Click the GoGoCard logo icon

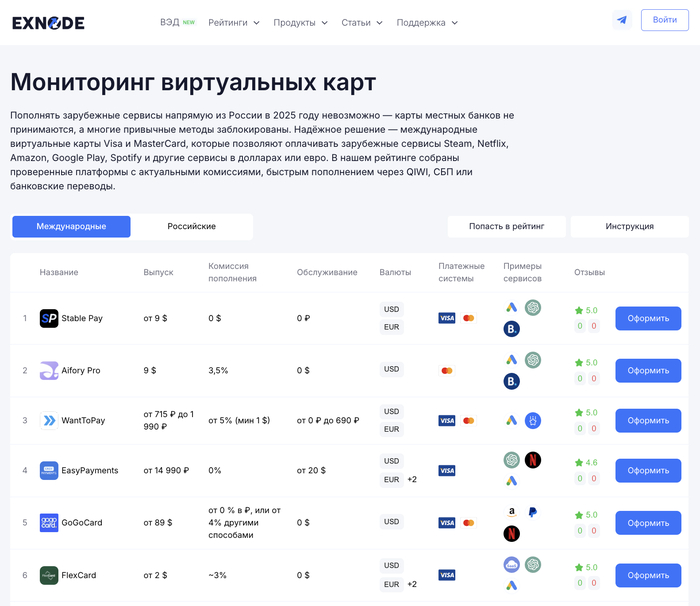[49, 523]
